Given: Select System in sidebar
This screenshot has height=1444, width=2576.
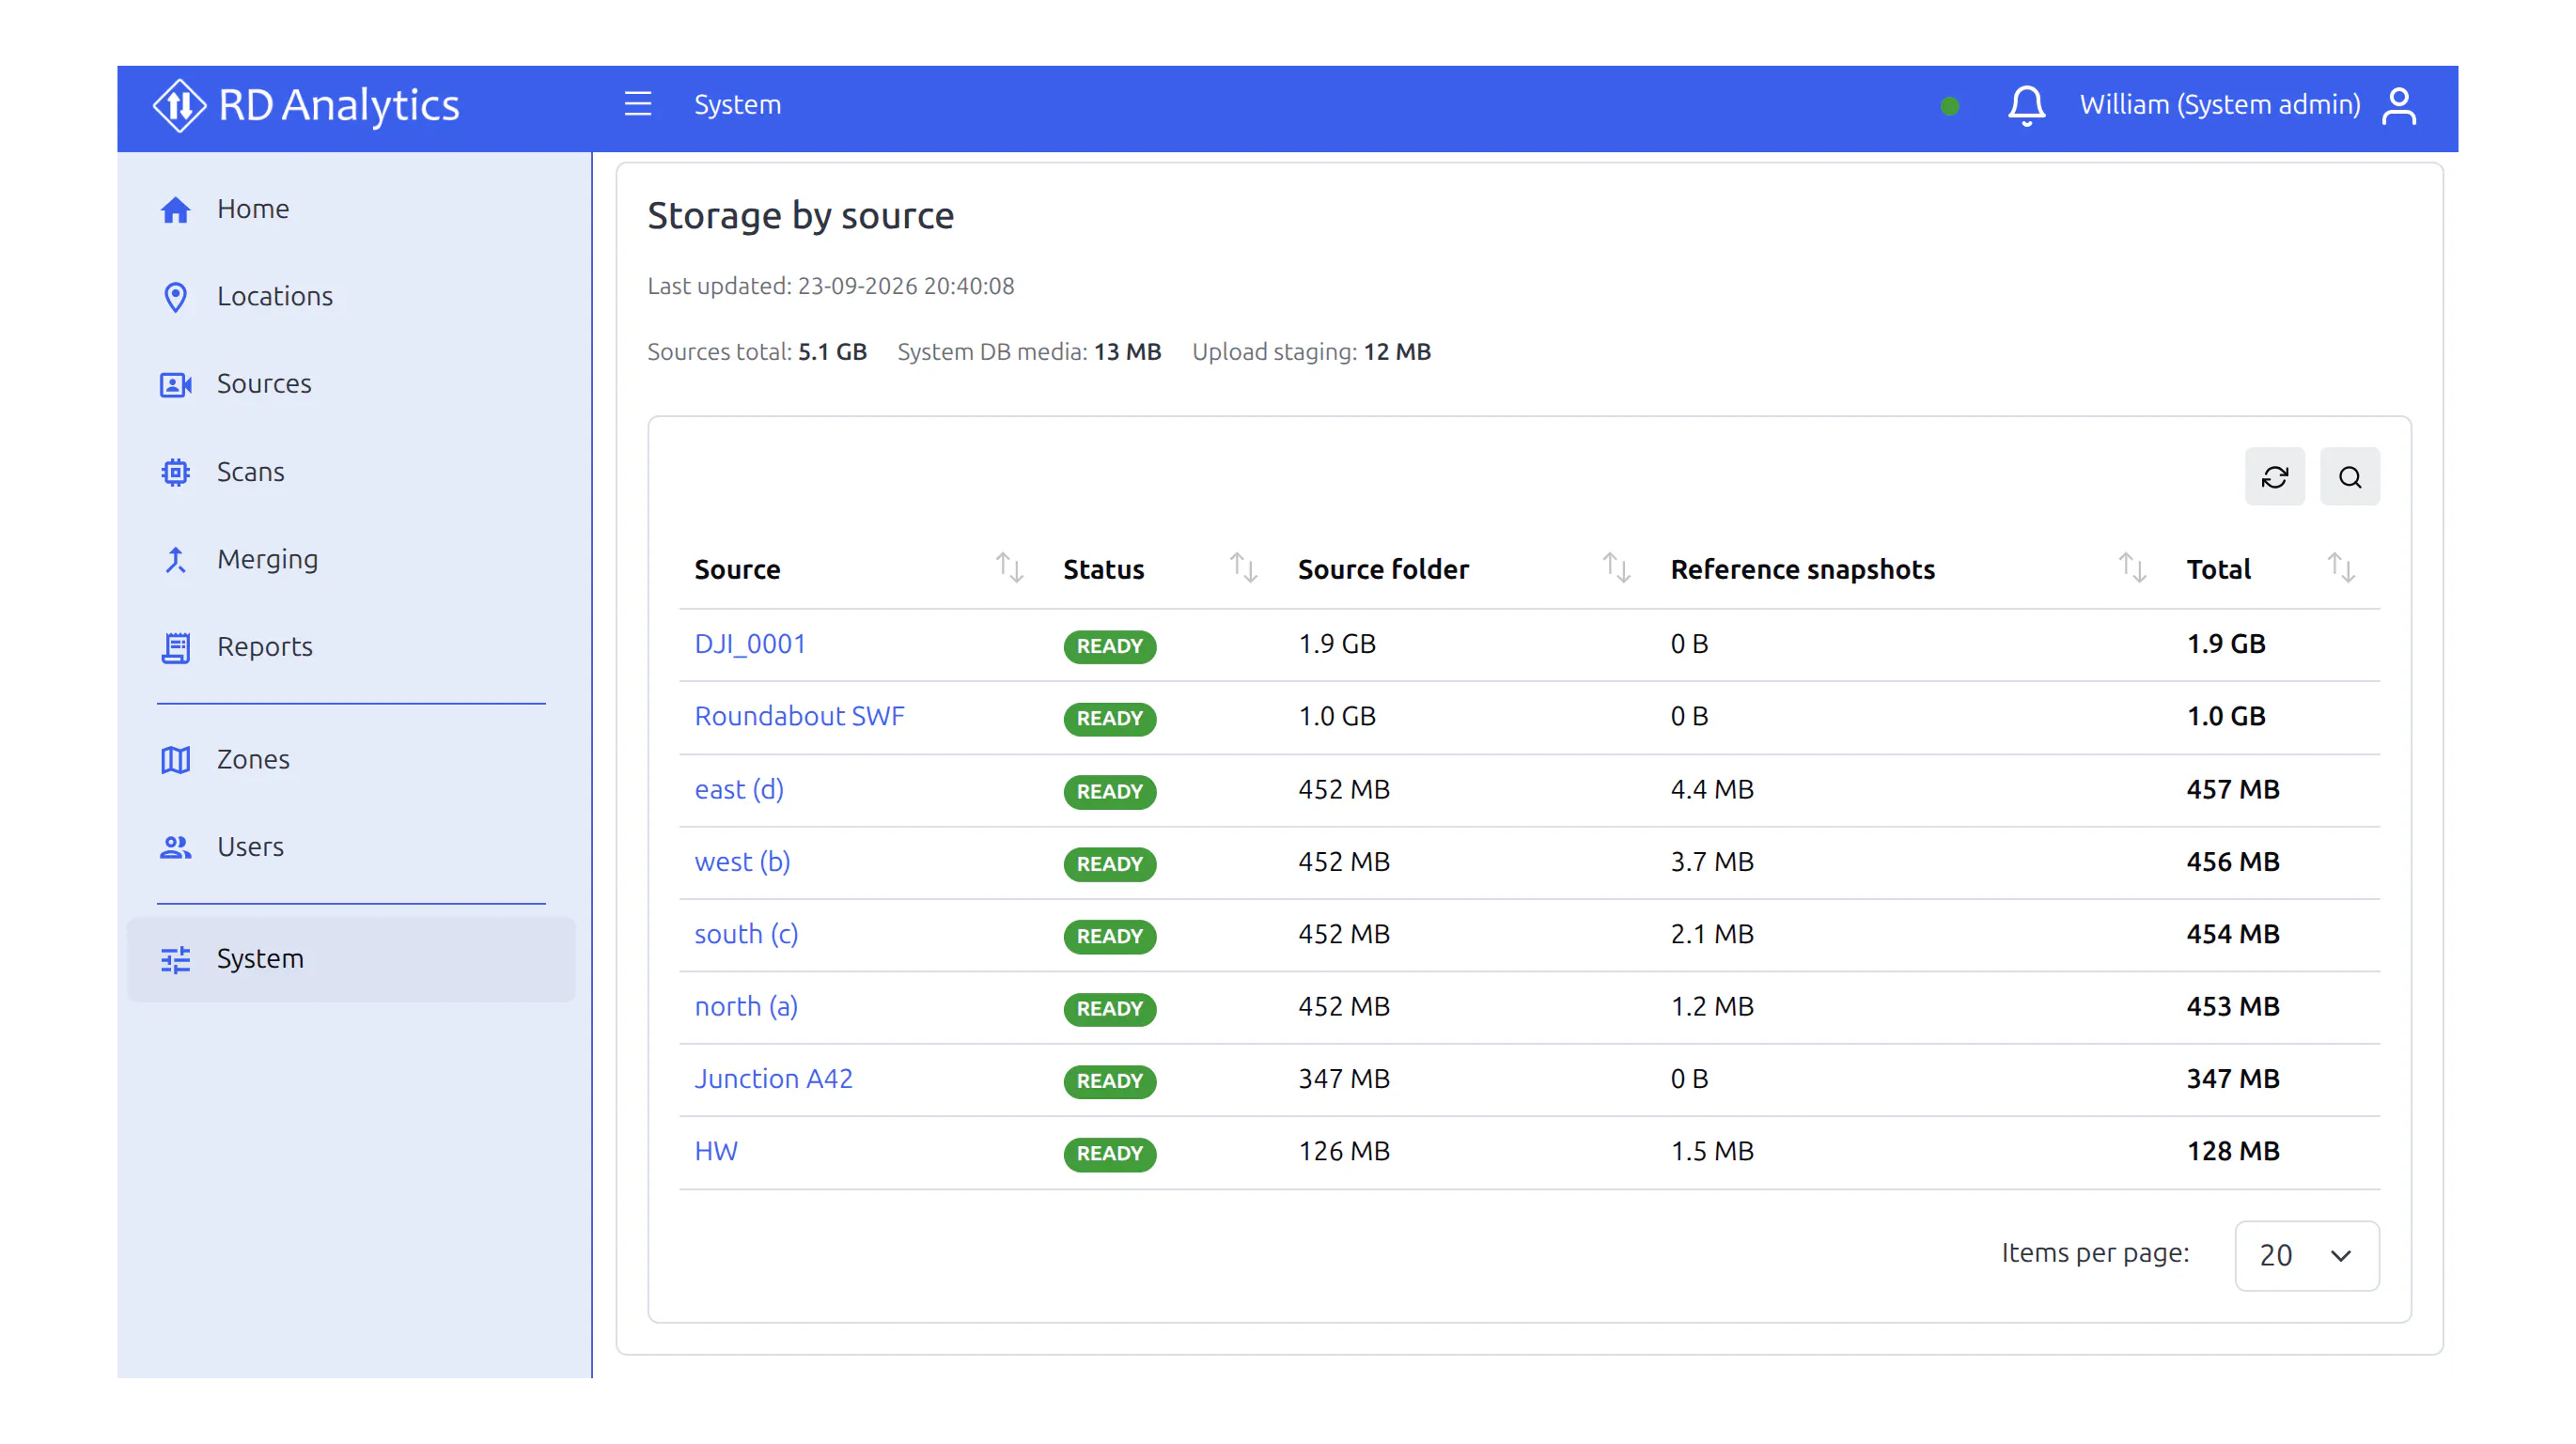Looking at the screenshot, I should pyautogui.click(x=351, y=958).
